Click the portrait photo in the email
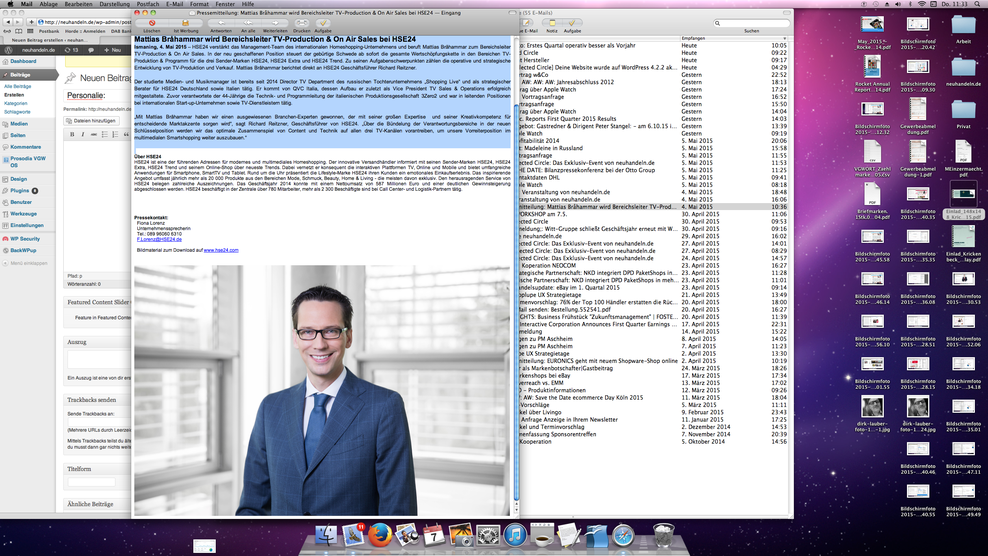The width and height of the screenshot is (988, 556). [x=322, y=390]
